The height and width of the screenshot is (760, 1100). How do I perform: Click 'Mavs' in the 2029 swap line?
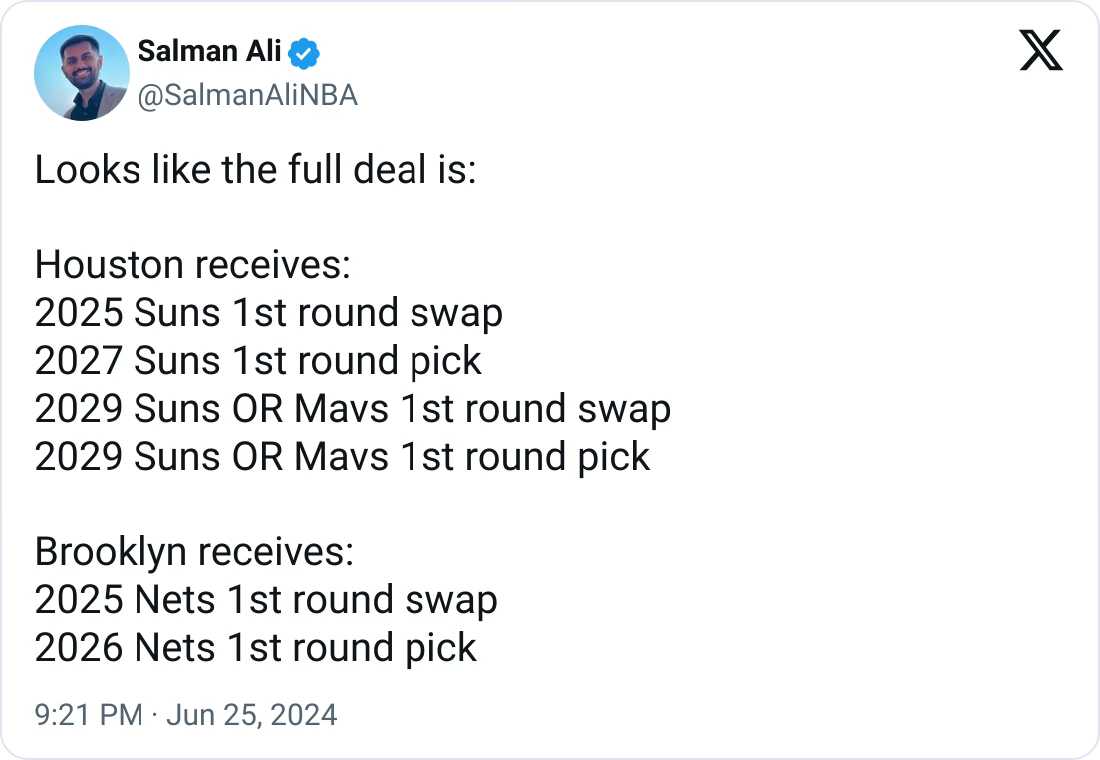point(341,408)
